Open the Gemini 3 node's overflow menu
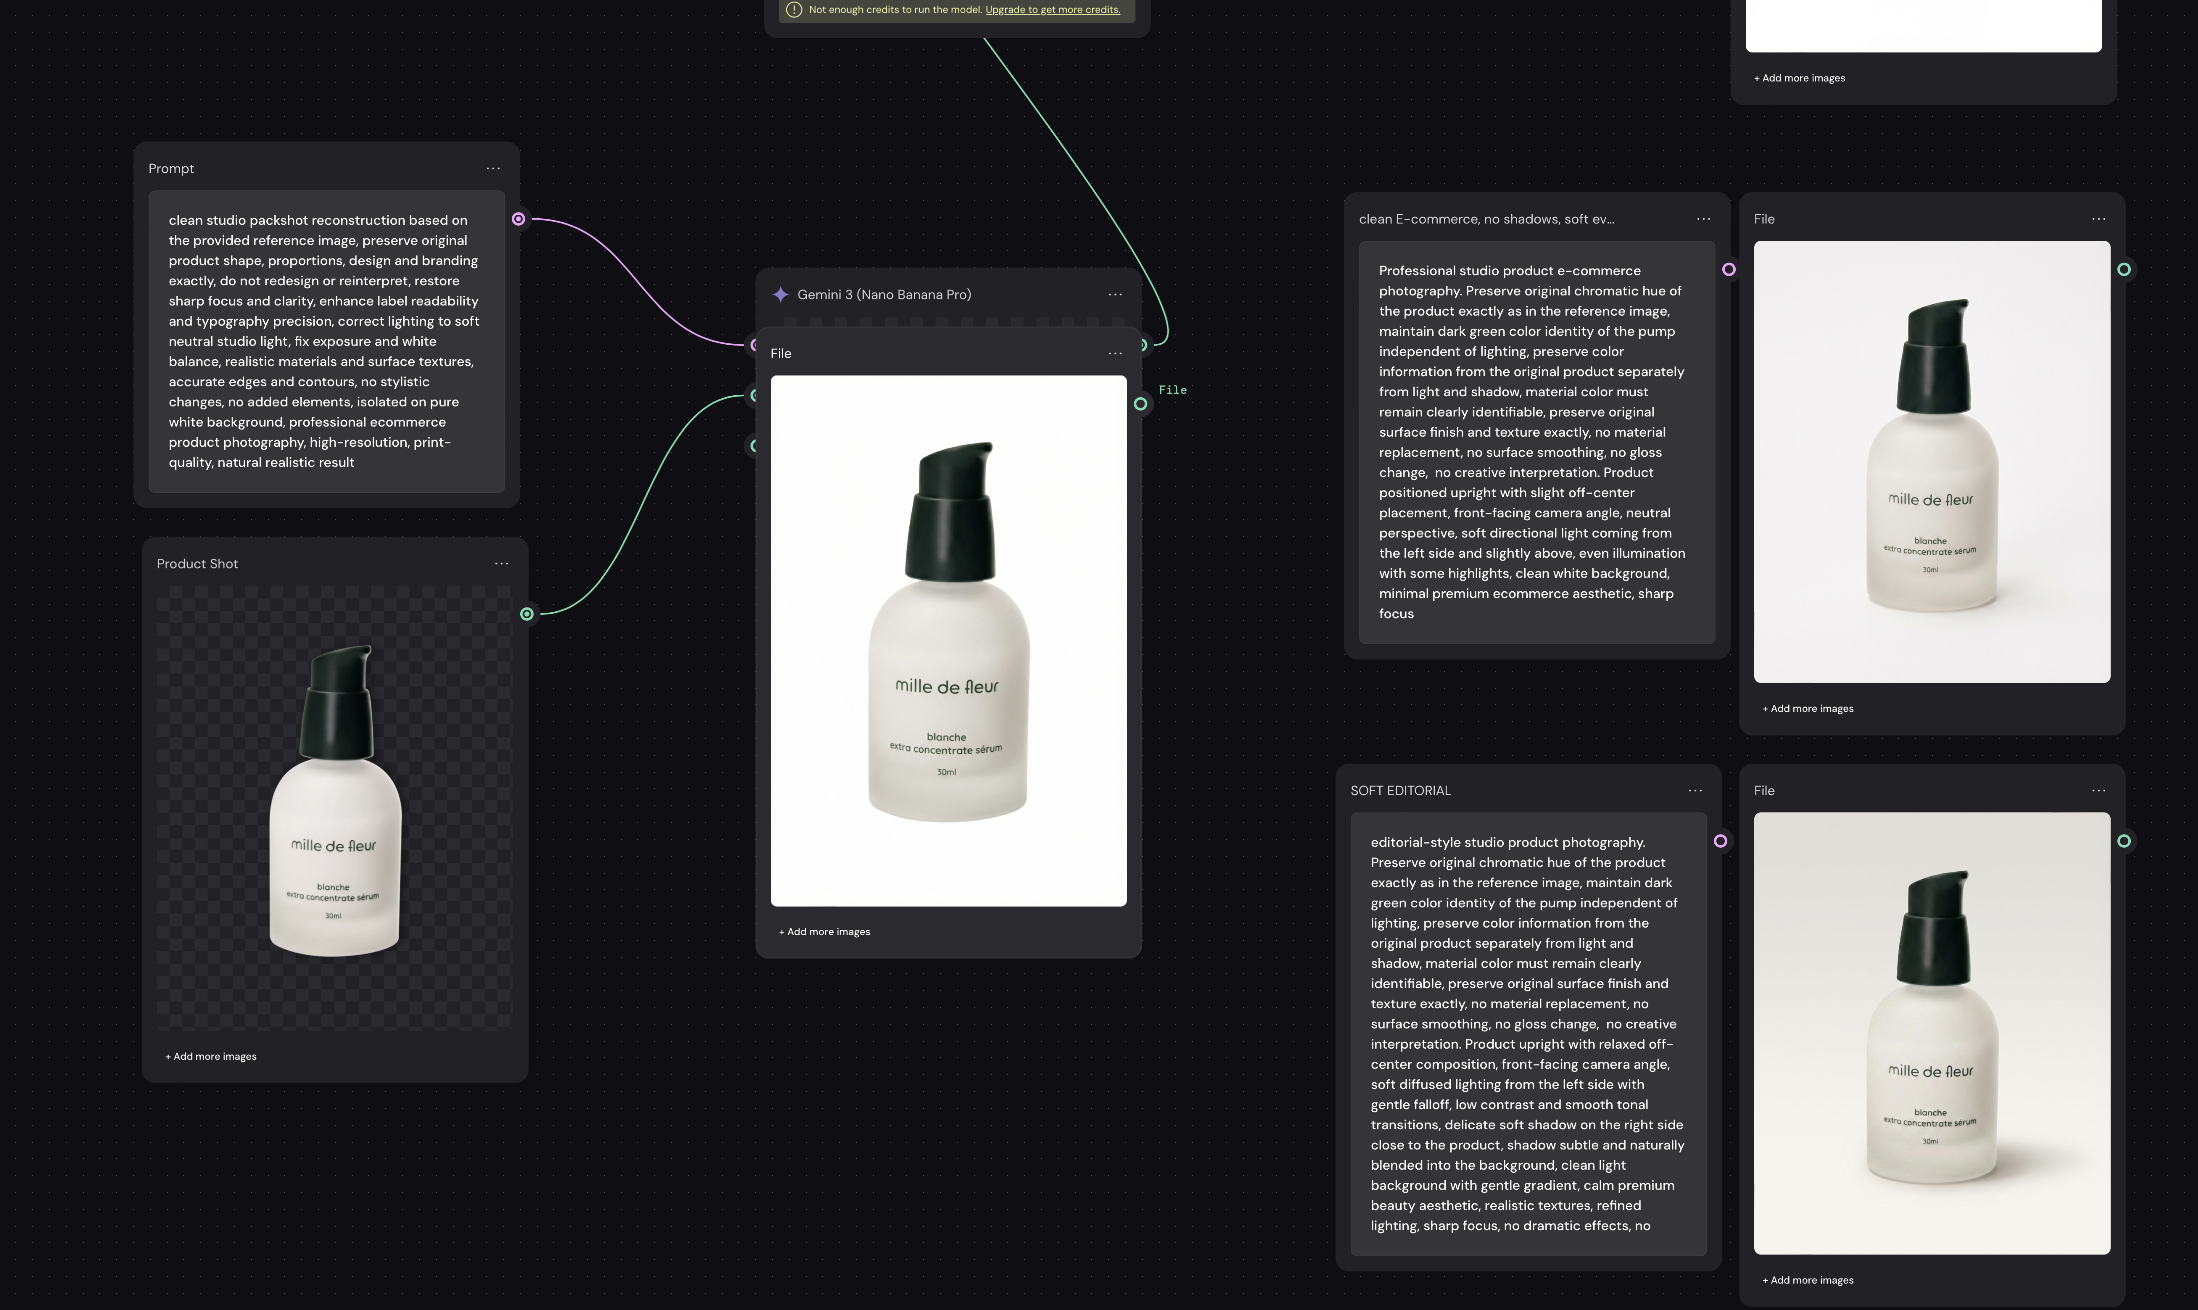 pyautogui.click(x=1115, y=294)
